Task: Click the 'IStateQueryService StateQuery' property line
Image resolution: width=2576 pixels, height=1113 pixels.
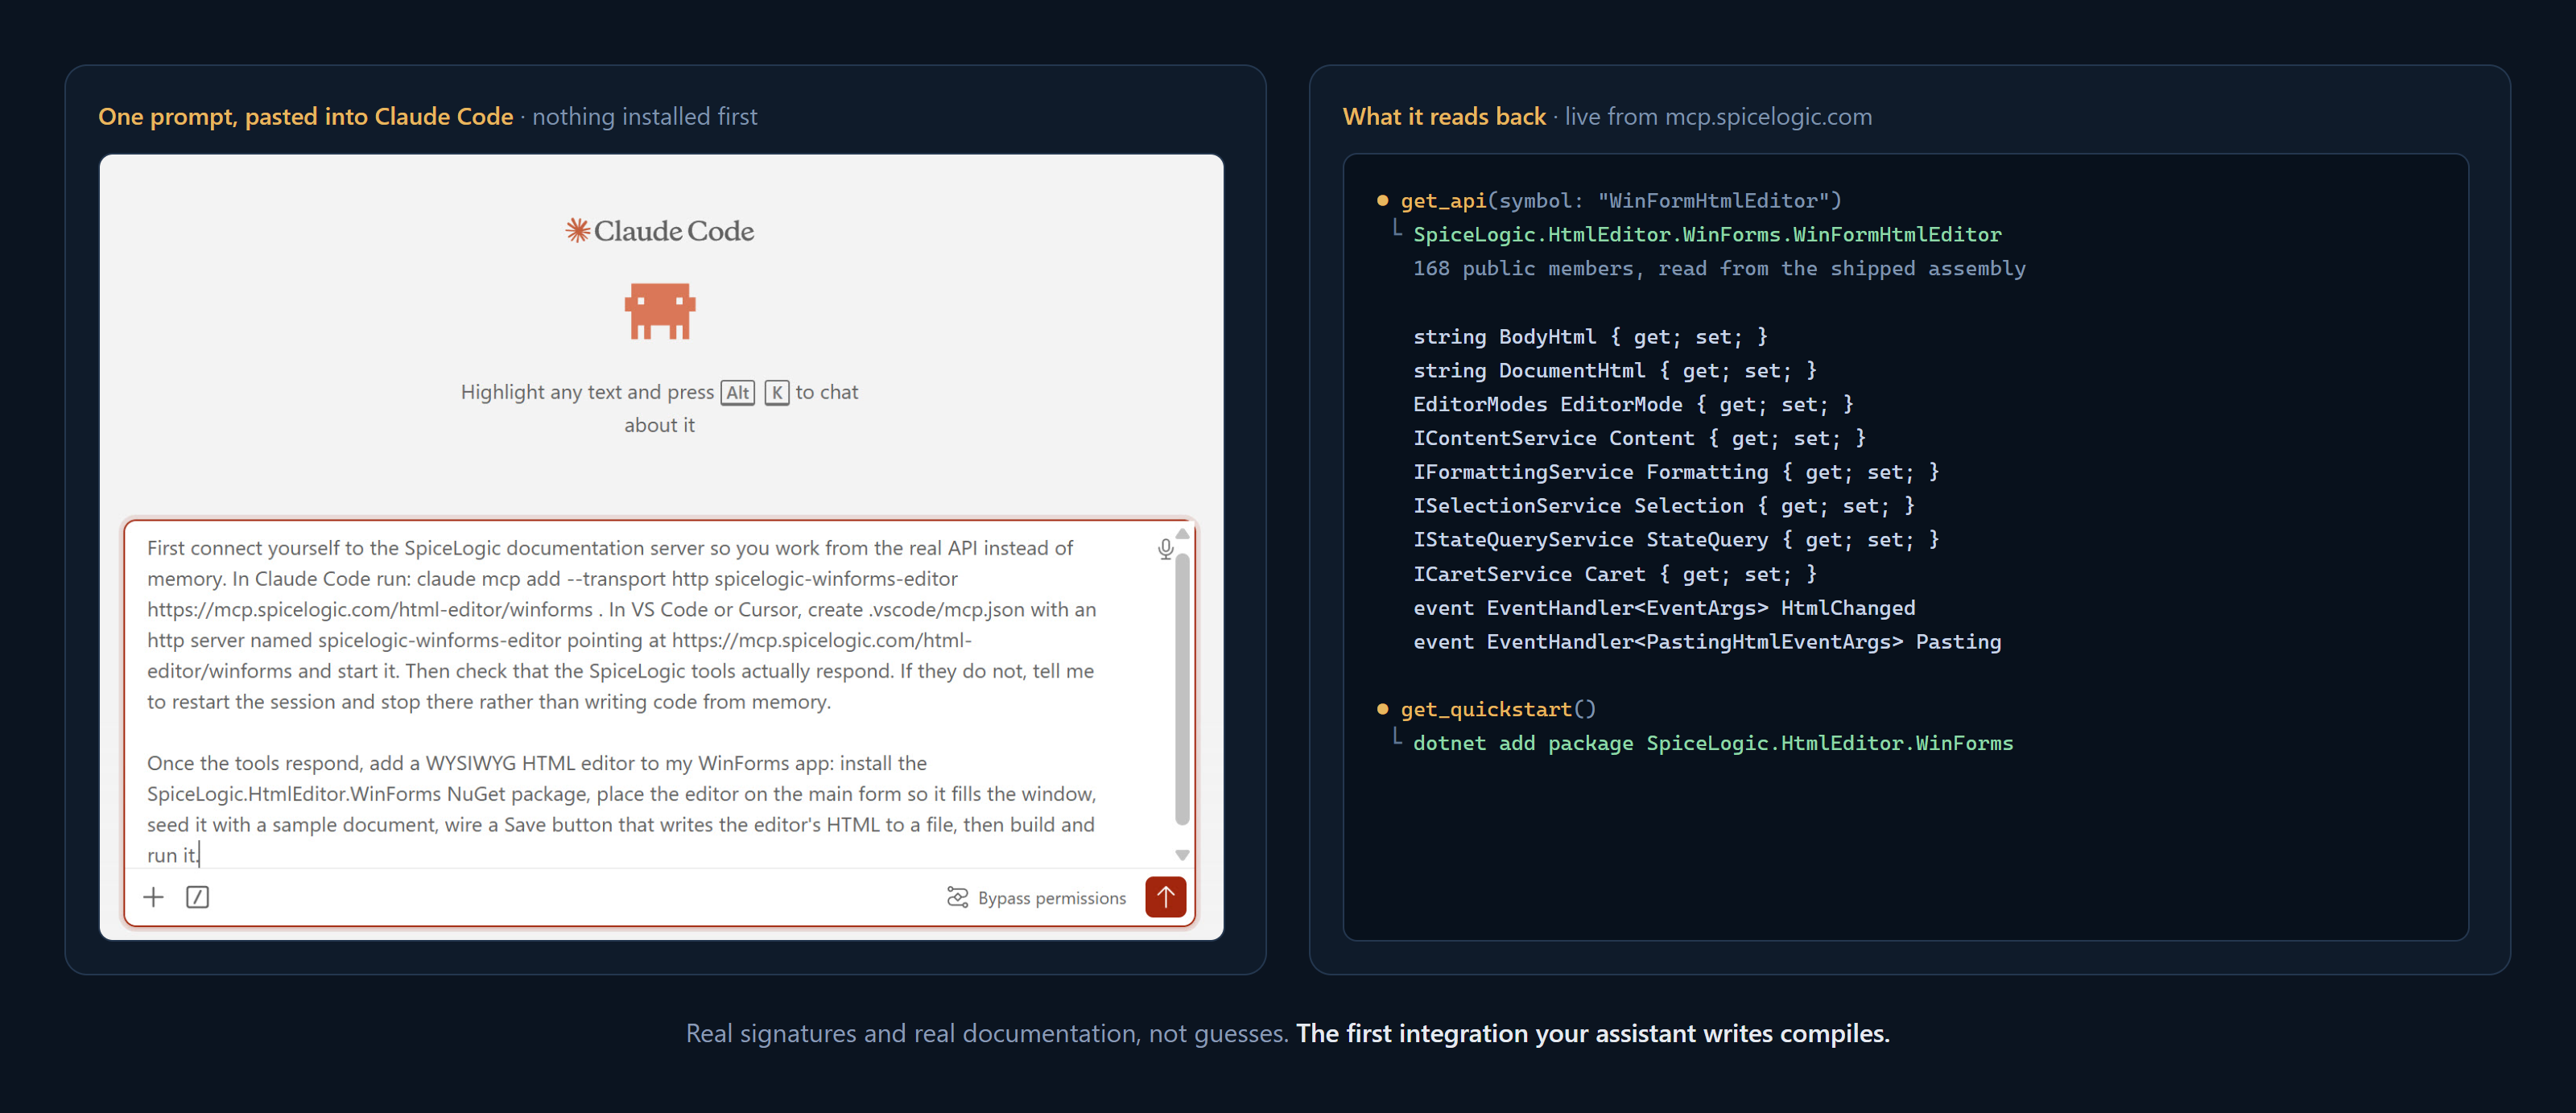Action: [x=1676, y=540]
